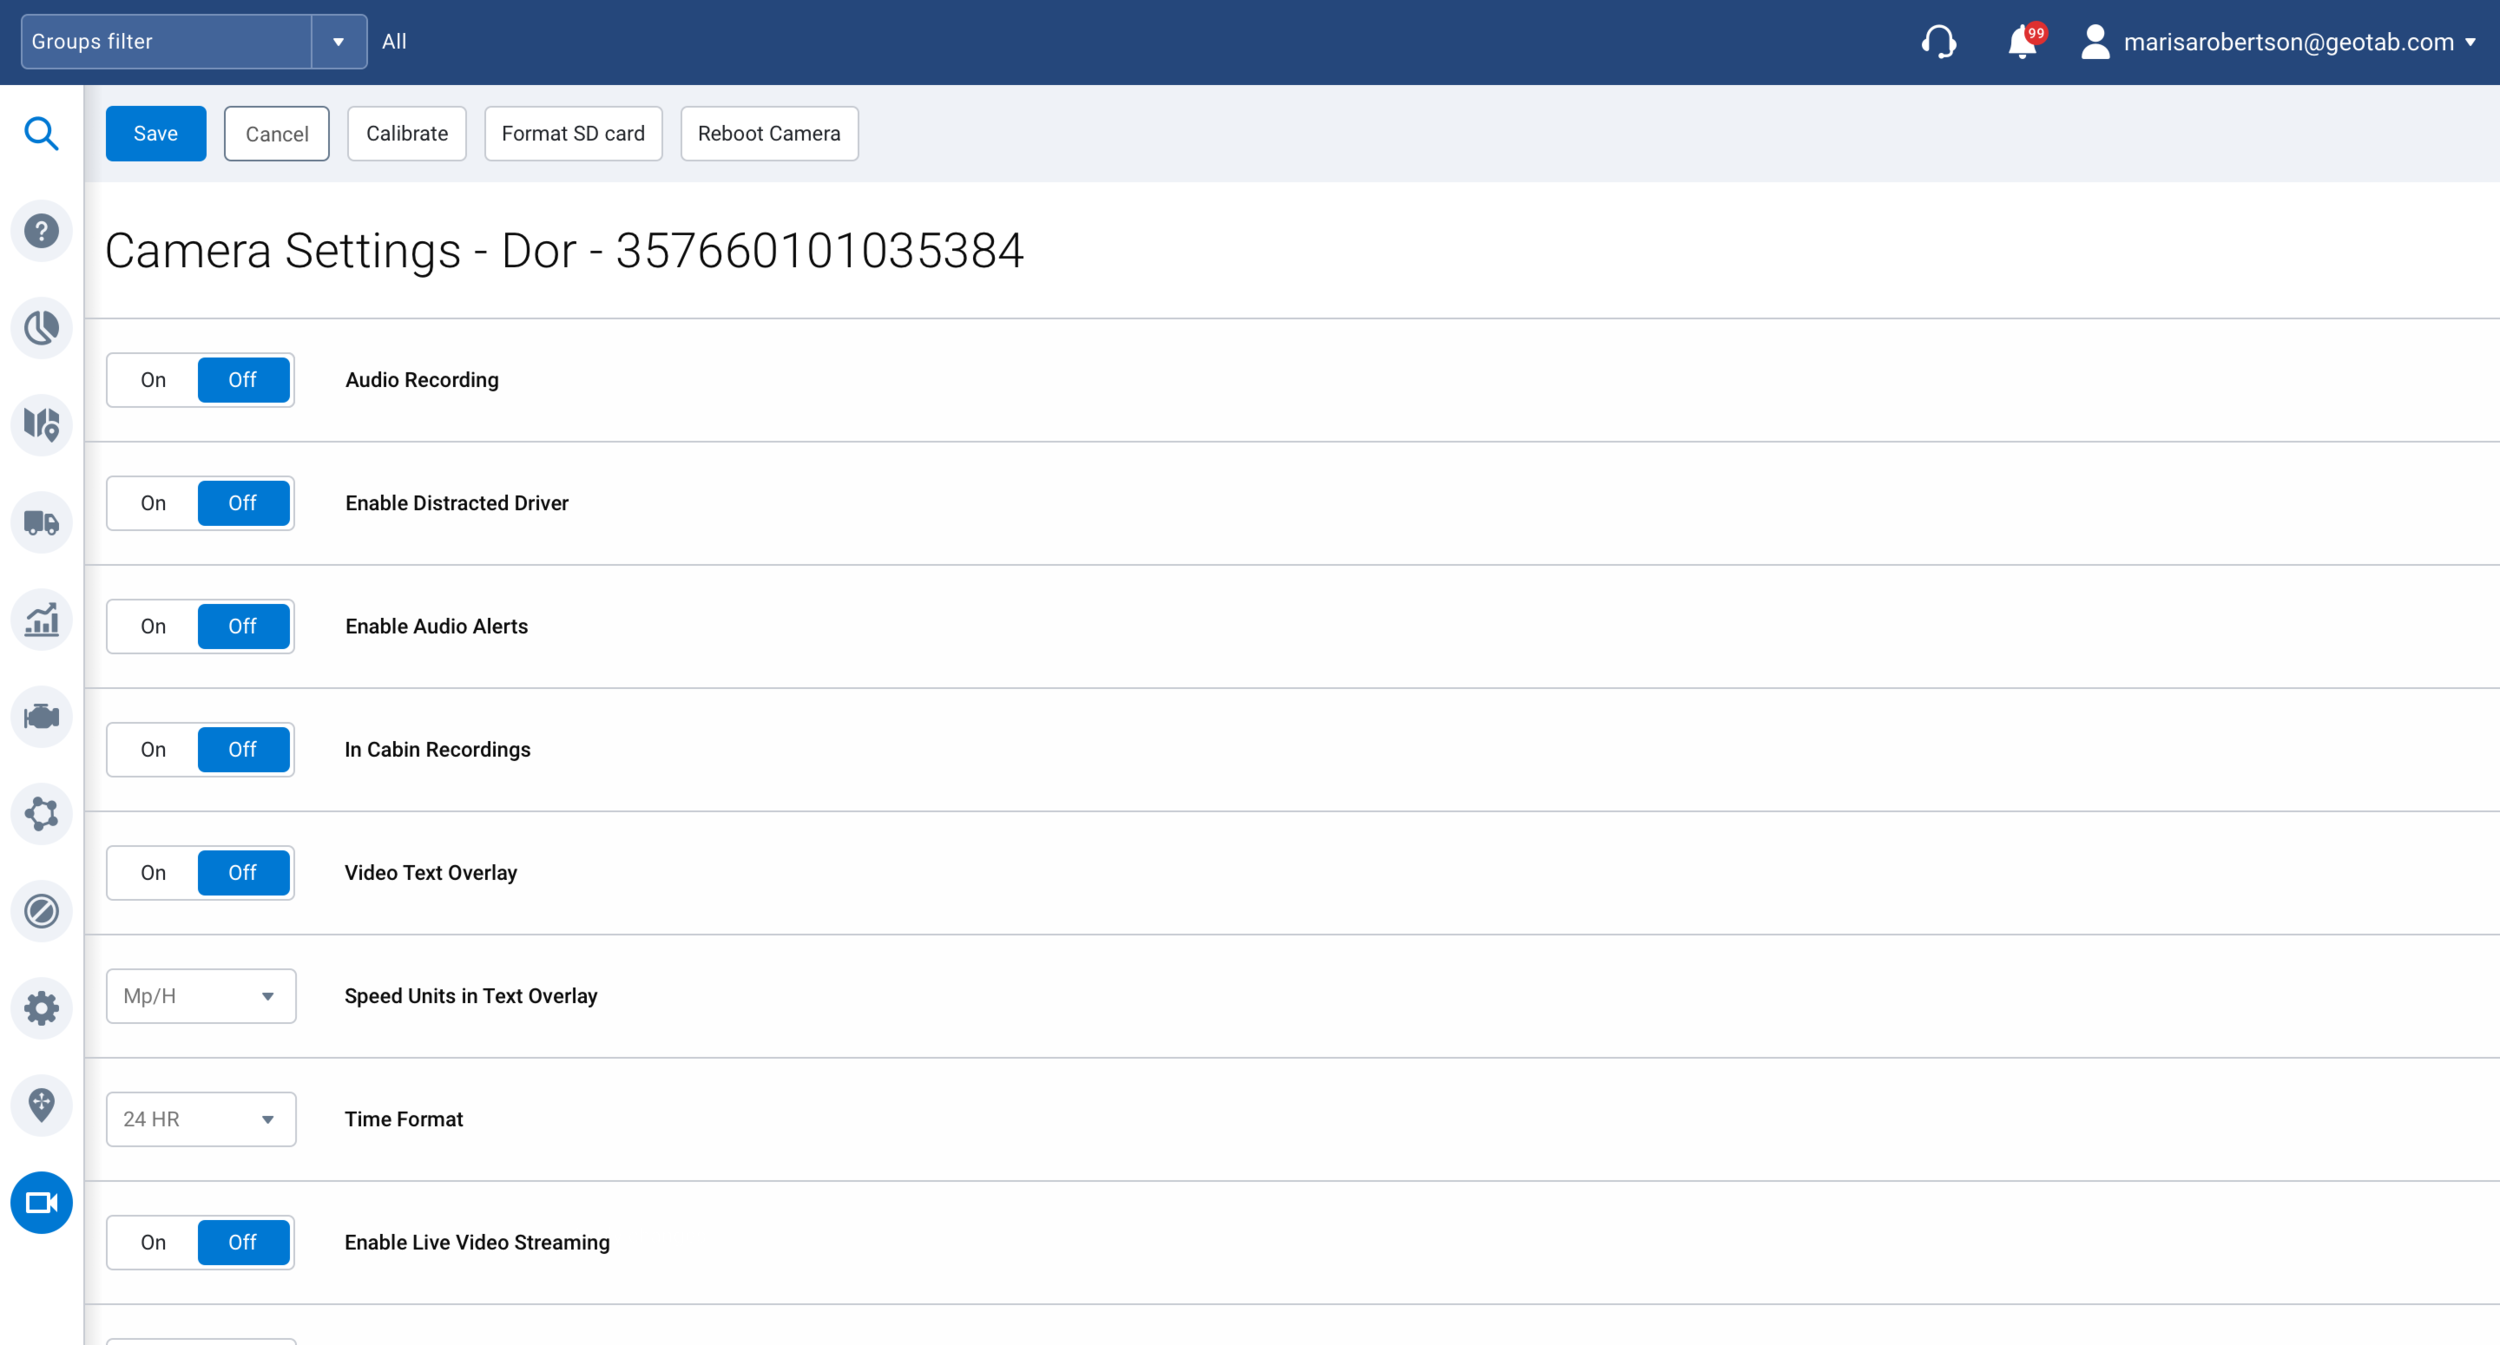Click the activity pie chart sidebar icon
Image resolution: width=2500 pixels, height=1345 pixels.
tap(41, 327)
